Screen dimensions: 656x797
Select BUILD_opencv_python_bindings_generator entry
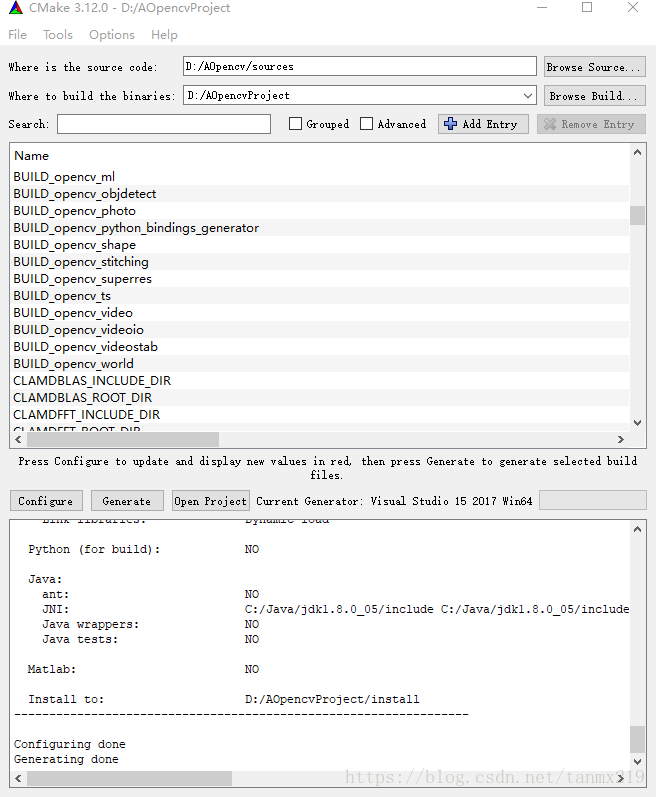tap(320, 228)
